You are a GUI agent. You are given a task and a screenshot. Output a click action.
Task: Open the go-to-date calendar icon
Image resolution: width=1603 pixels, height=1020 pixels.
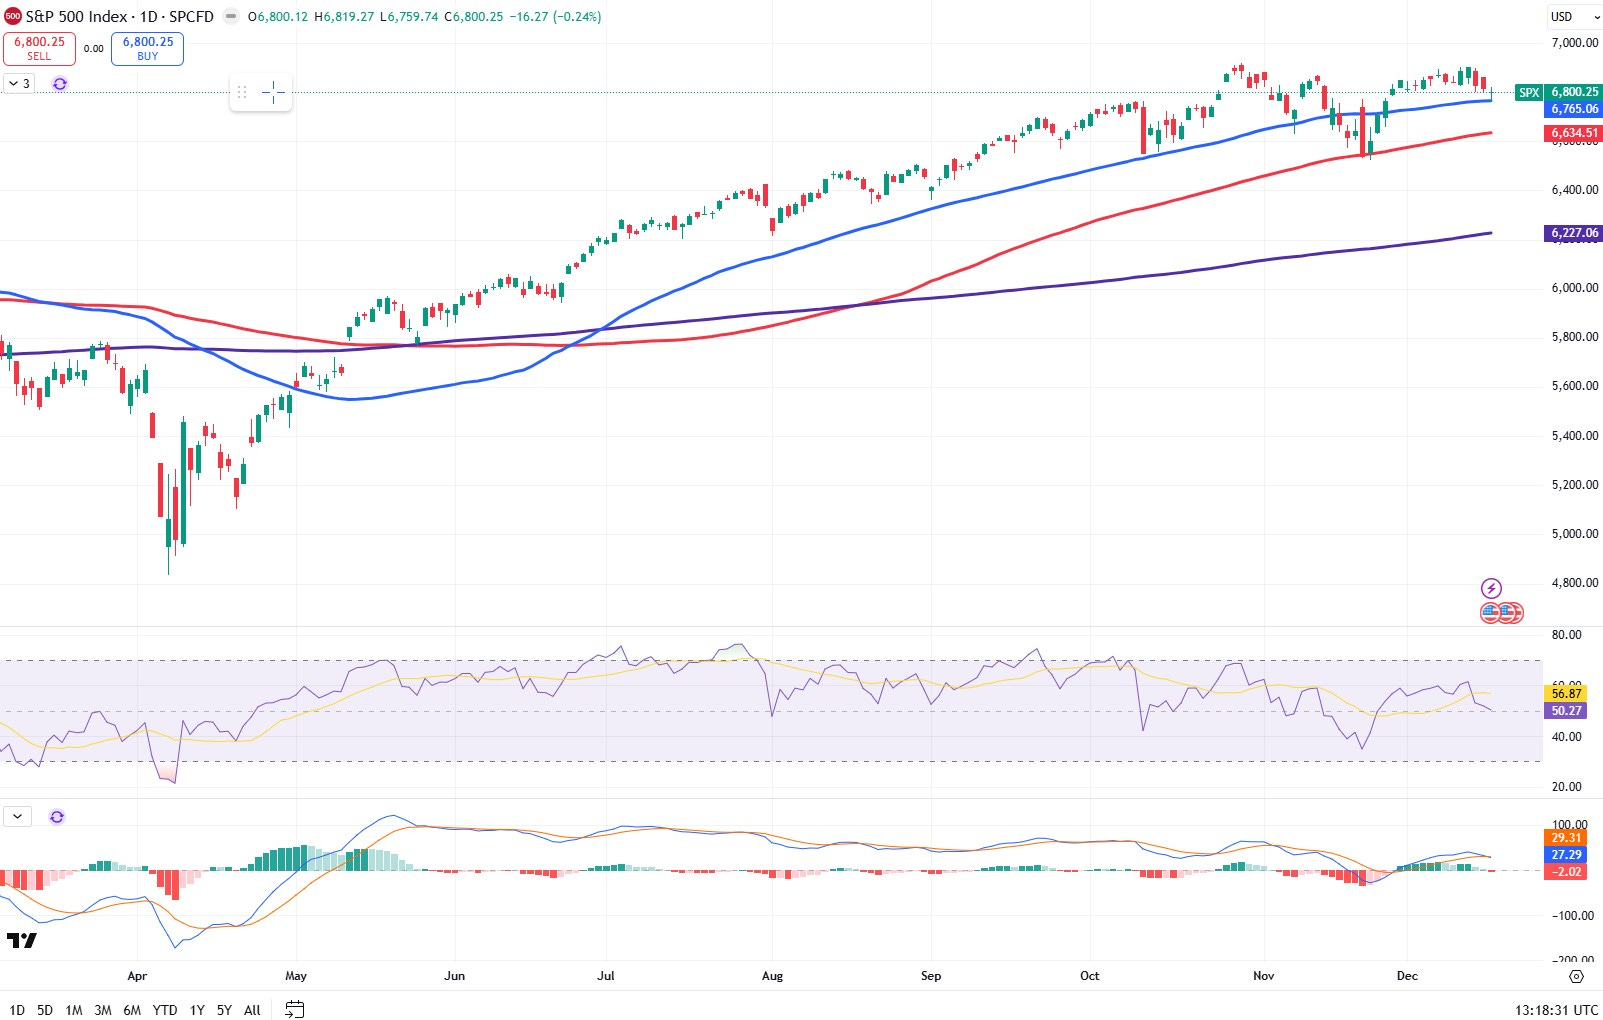click(294, 1009)
